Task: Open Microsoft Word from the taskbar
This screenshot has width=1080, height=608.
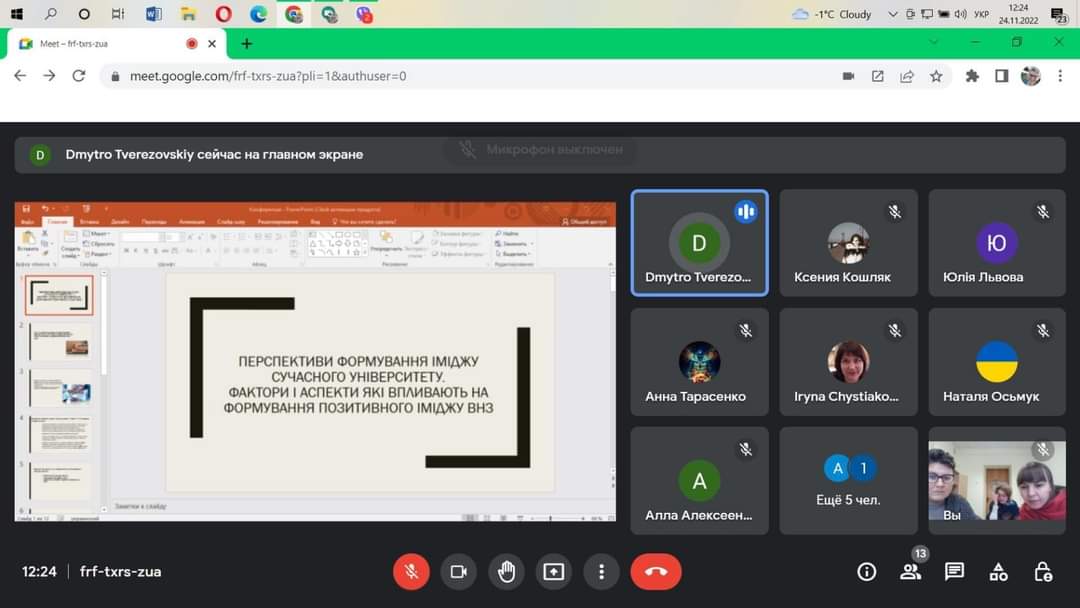Action: pos(153,14)
